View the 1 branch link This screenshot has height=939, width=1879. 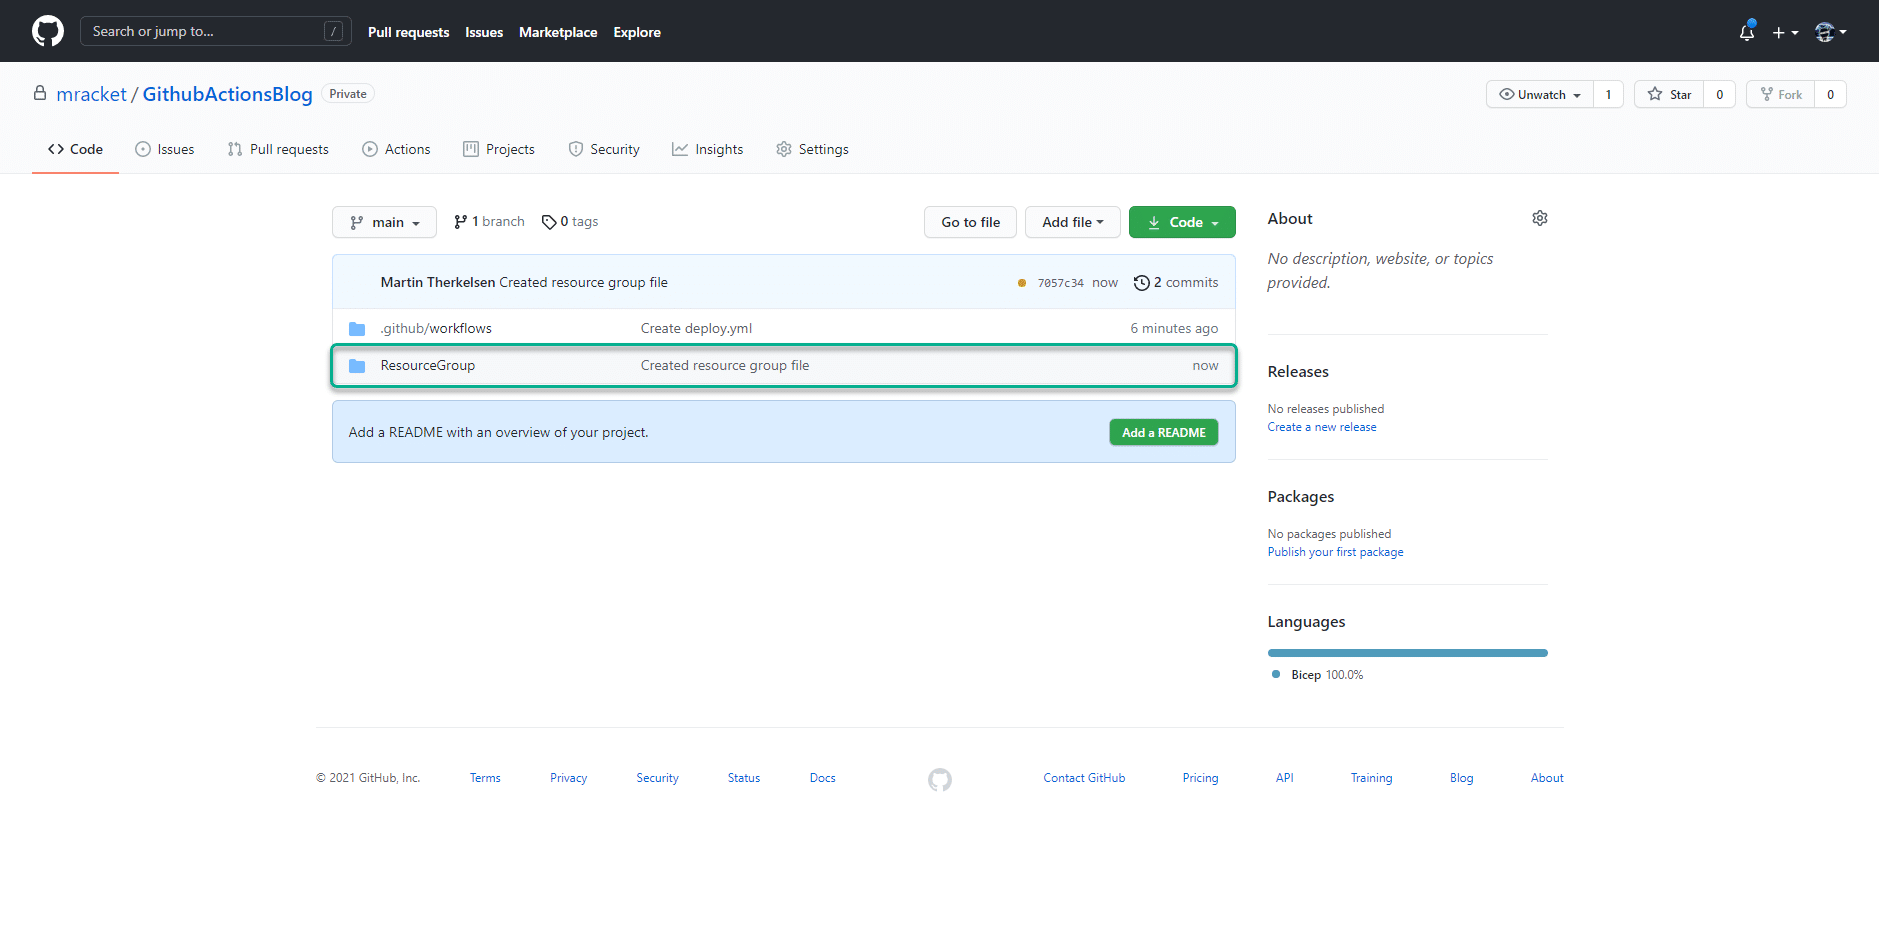(489, 222)
